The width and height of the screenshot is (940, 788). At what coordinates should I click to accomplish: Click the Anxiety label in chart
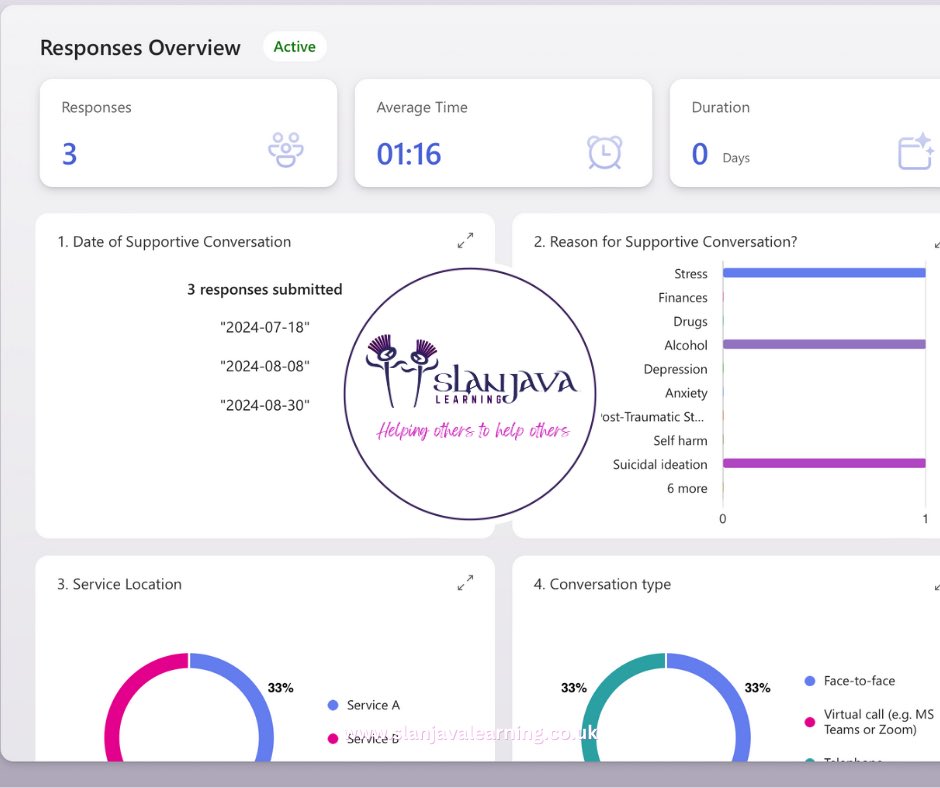(686, 393)
